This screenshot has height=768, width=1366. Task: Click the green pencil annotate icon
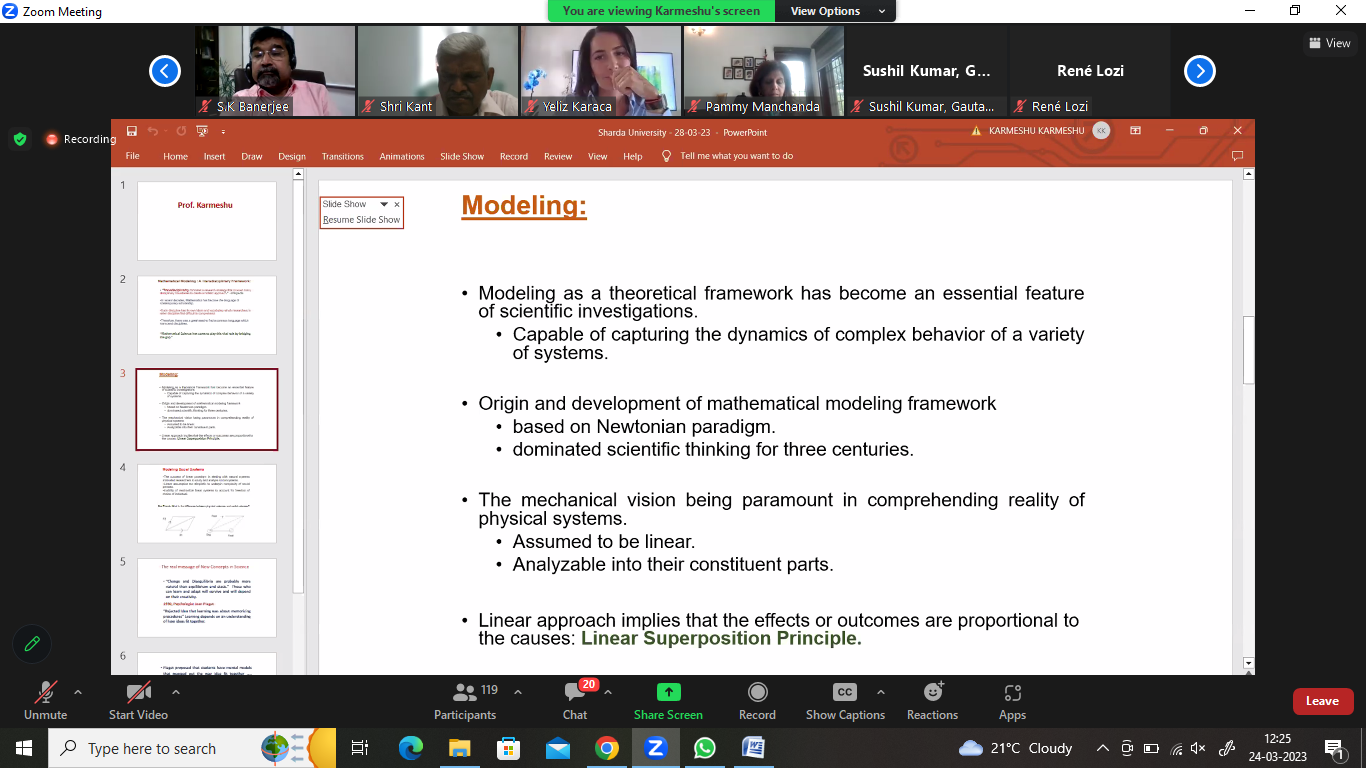point(32,644)
